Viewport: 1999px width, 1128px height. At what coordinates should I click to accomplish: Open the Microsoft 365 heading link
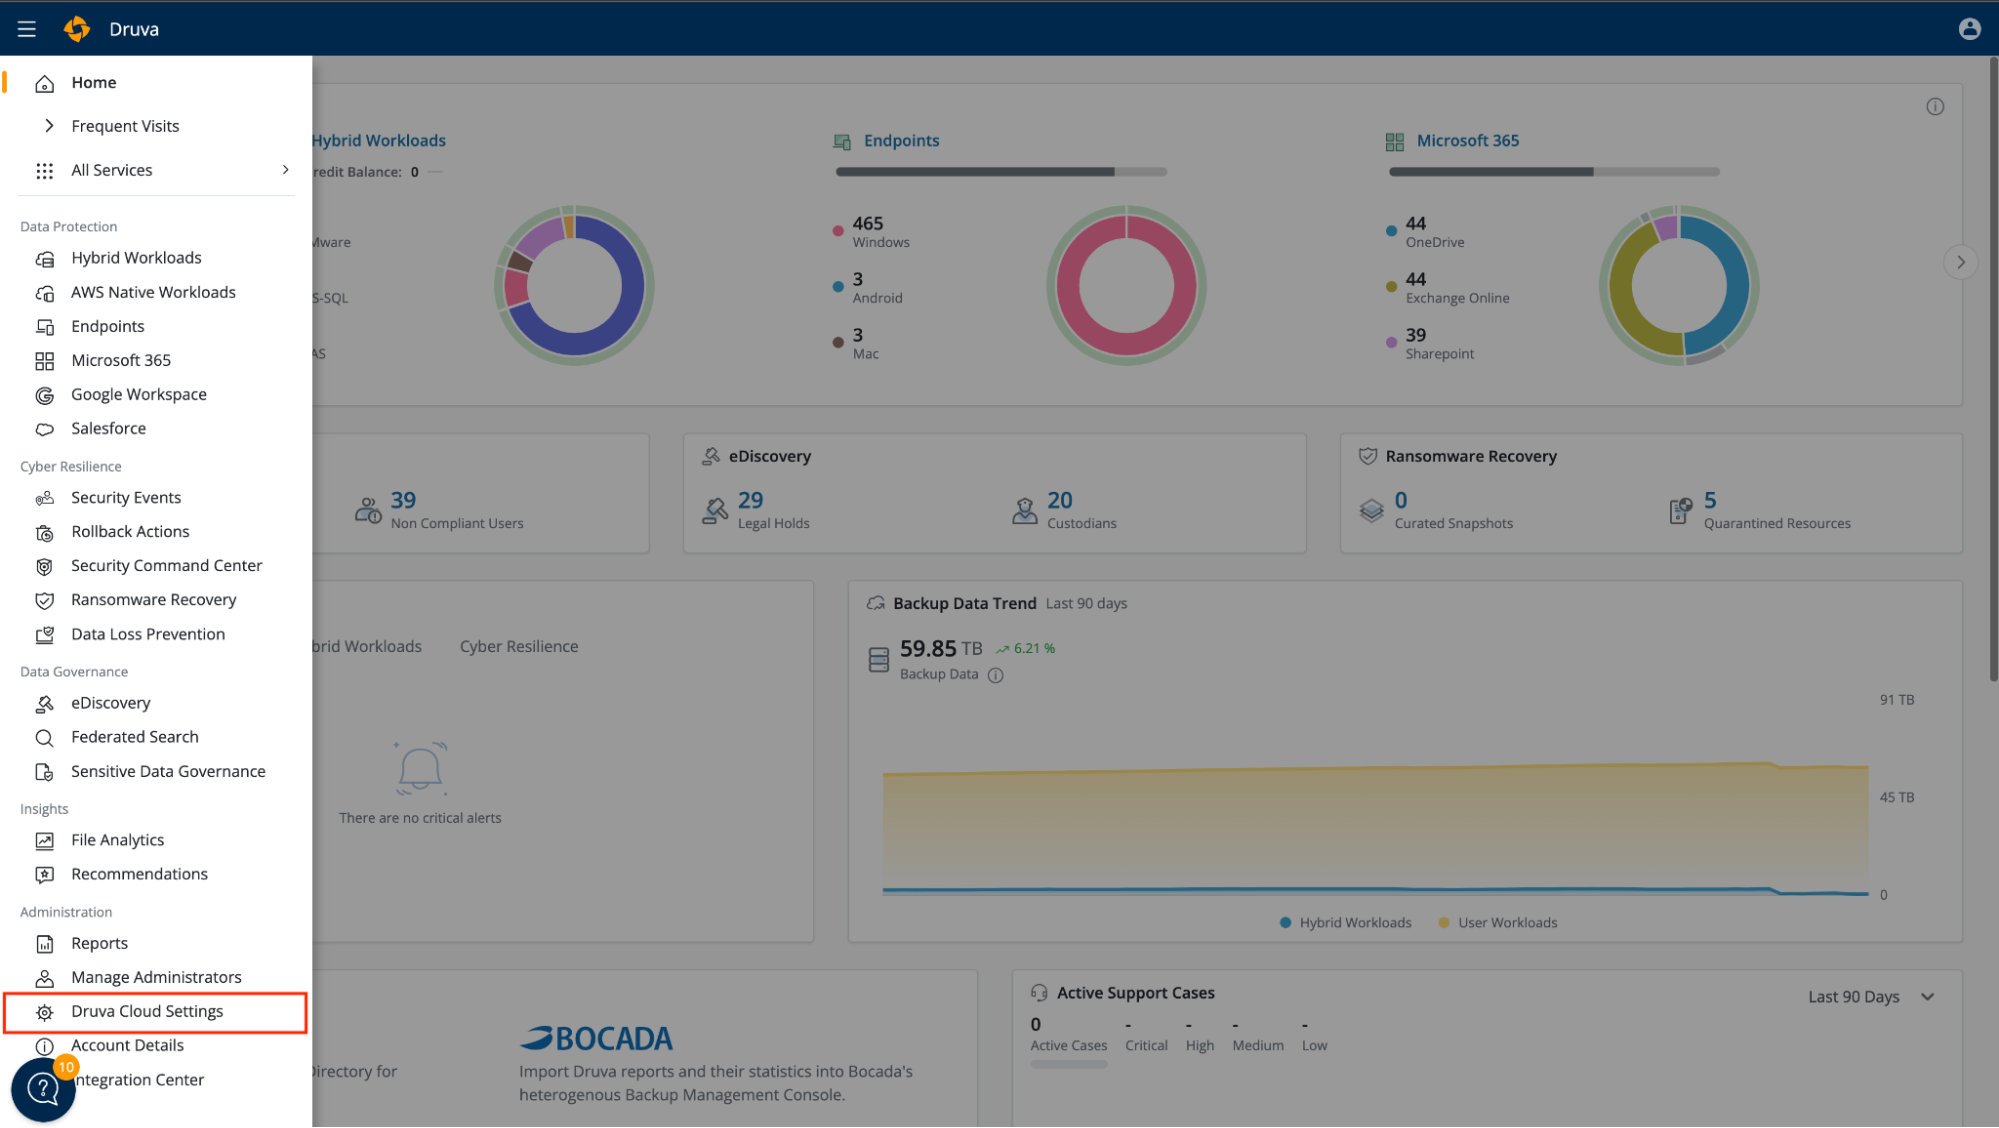(x=1467, y=141)
